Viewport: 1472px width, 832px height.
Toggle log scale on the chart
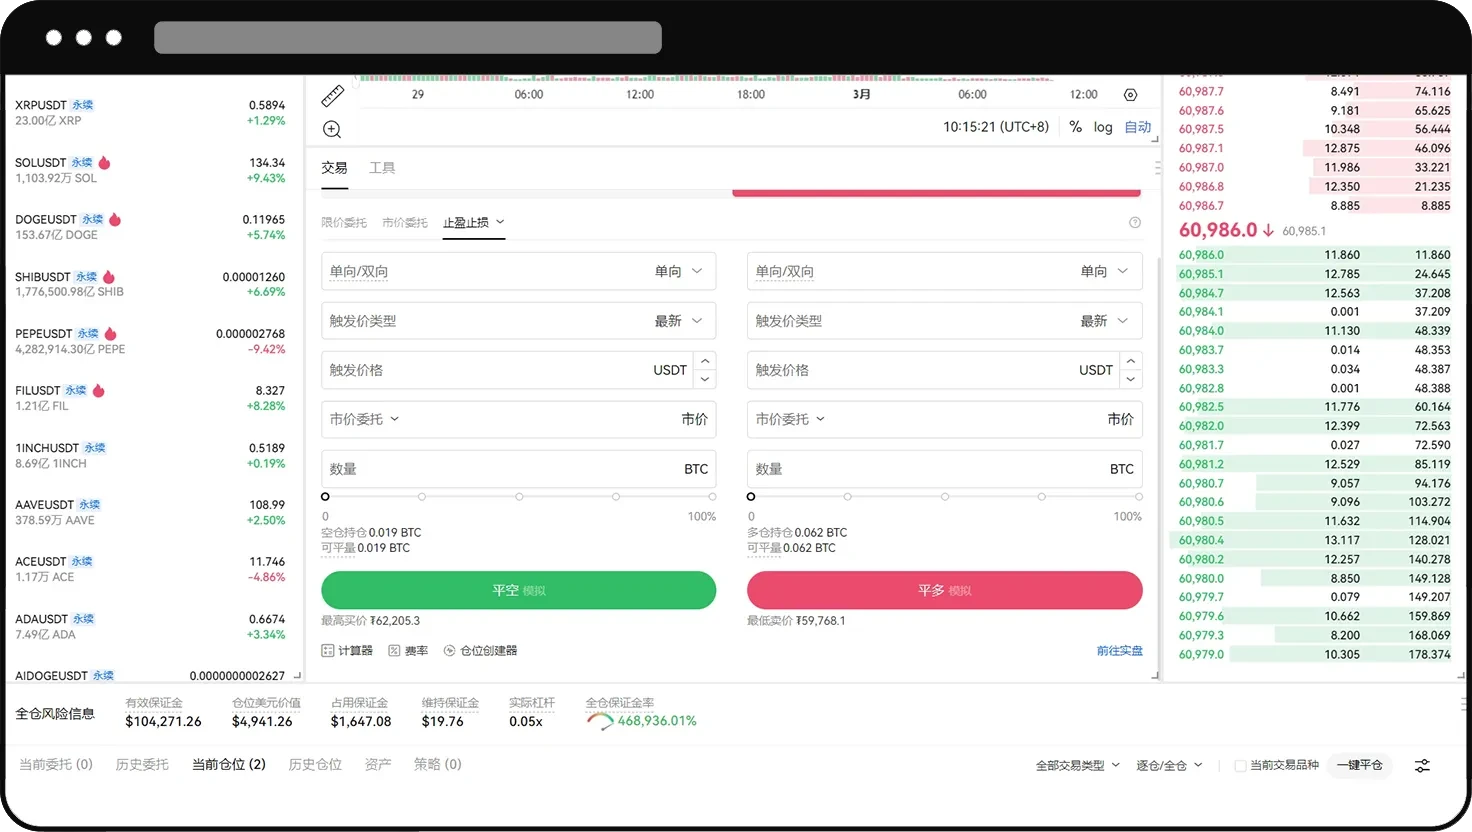tap(1103, 127)
